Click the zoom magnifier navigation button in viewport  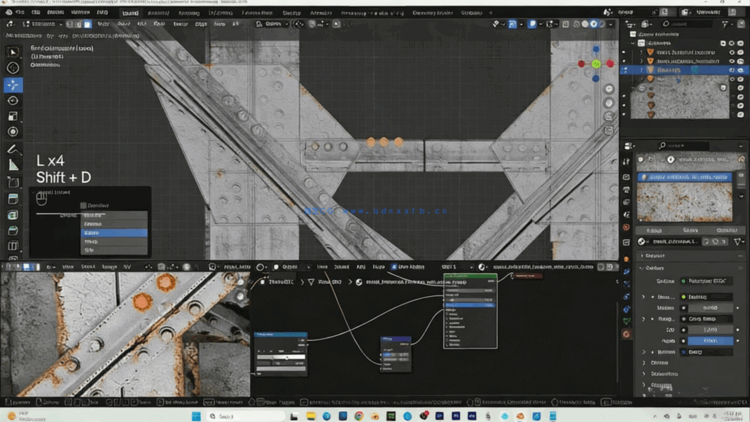click(608, 89)
